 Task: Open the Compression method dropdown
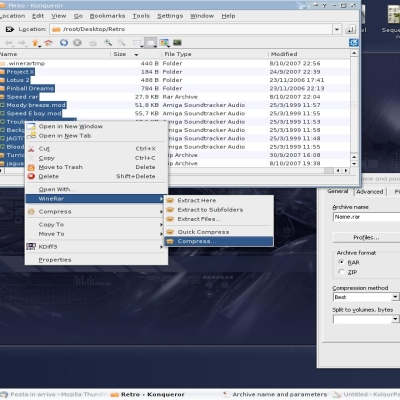click(x=395, y=297)
